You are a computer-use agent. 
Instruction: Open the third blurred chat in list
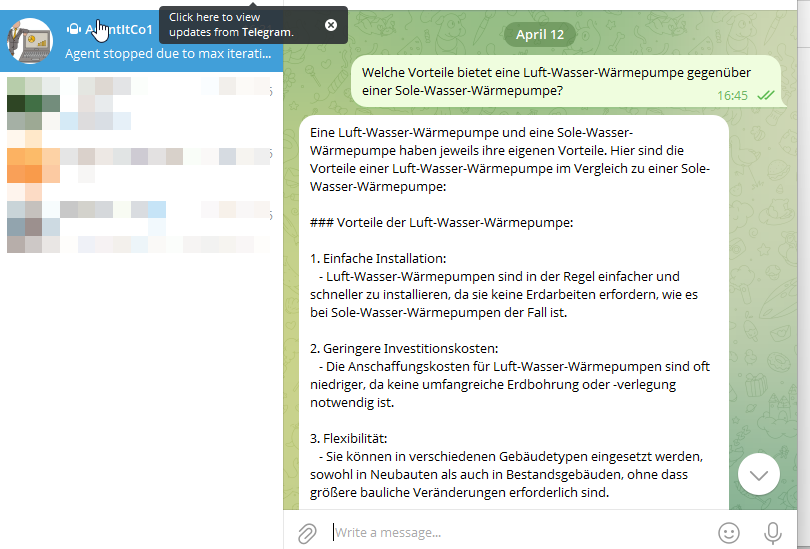[x=140, y=227]
